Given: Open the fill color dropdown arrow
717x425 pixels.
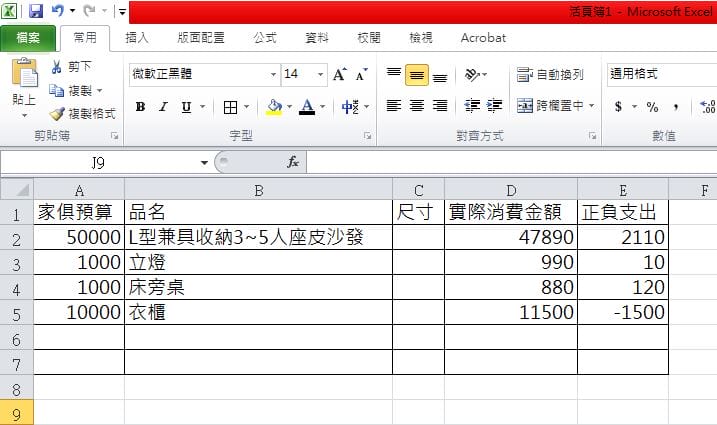Looking at the screenshot, I should click(x=289, y=107).
